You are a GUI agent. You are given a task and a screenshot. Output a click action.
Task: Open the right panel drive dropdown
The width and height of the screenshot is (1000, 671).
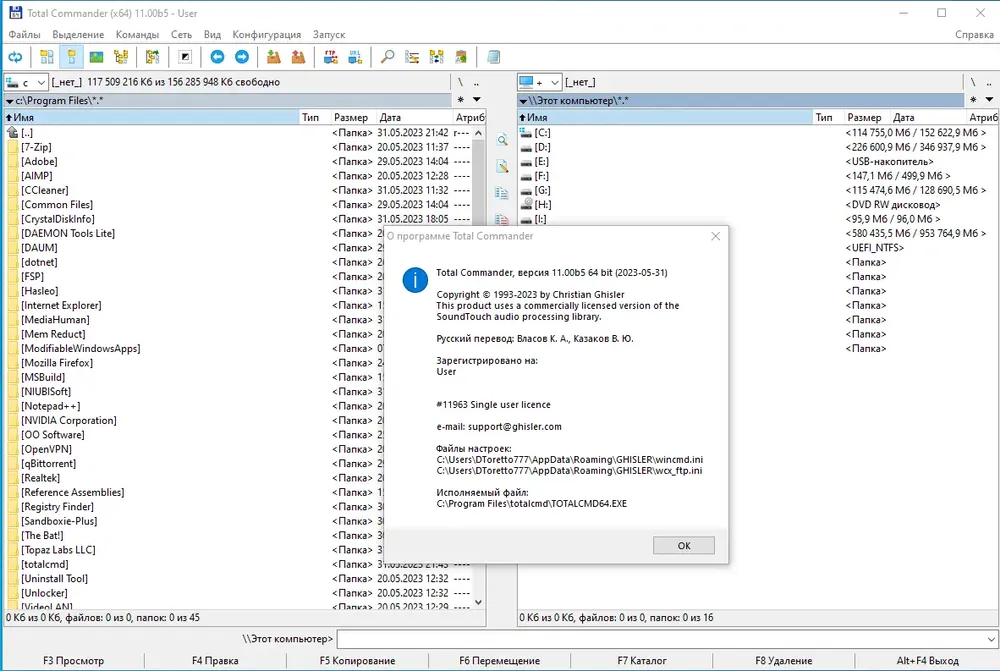coord(540,82)
